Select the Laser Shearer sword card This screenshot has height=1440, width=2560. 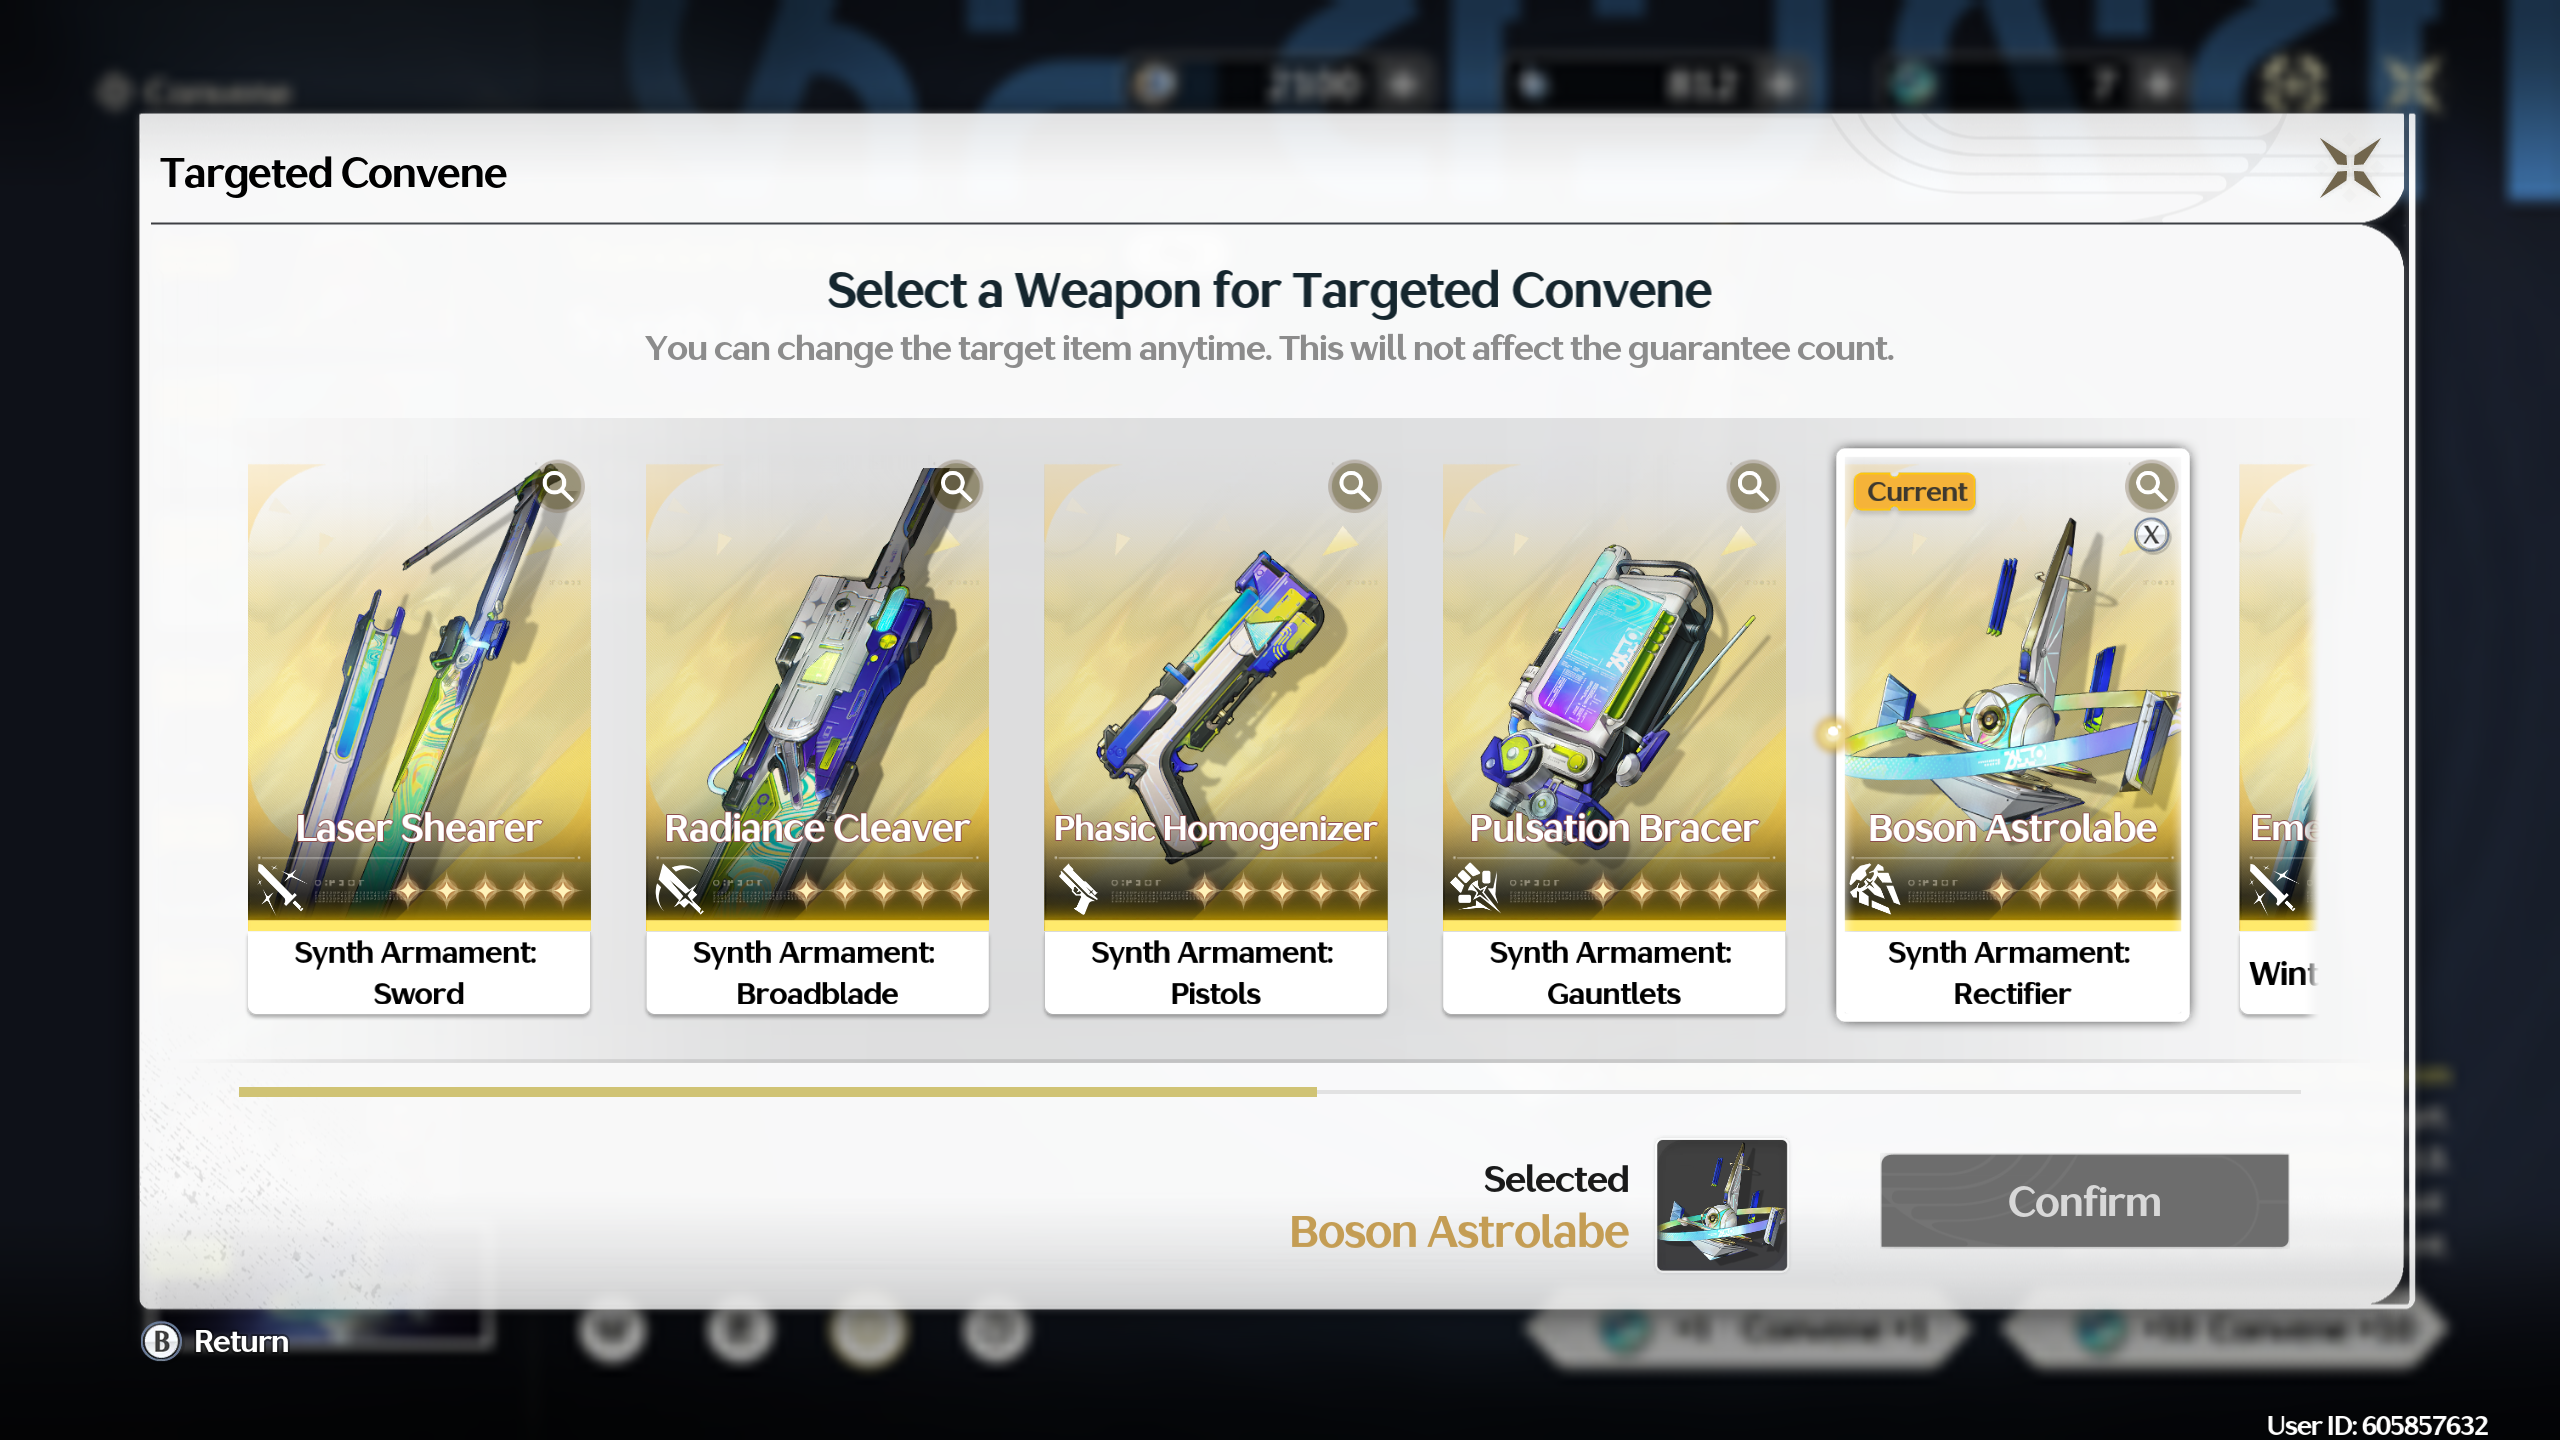click(x=419, y=738)
